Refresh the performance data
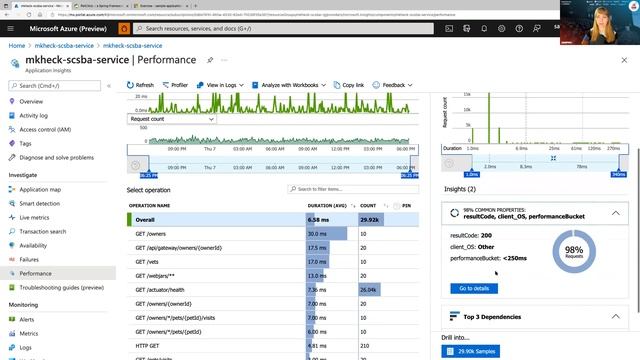 (140, 85)
